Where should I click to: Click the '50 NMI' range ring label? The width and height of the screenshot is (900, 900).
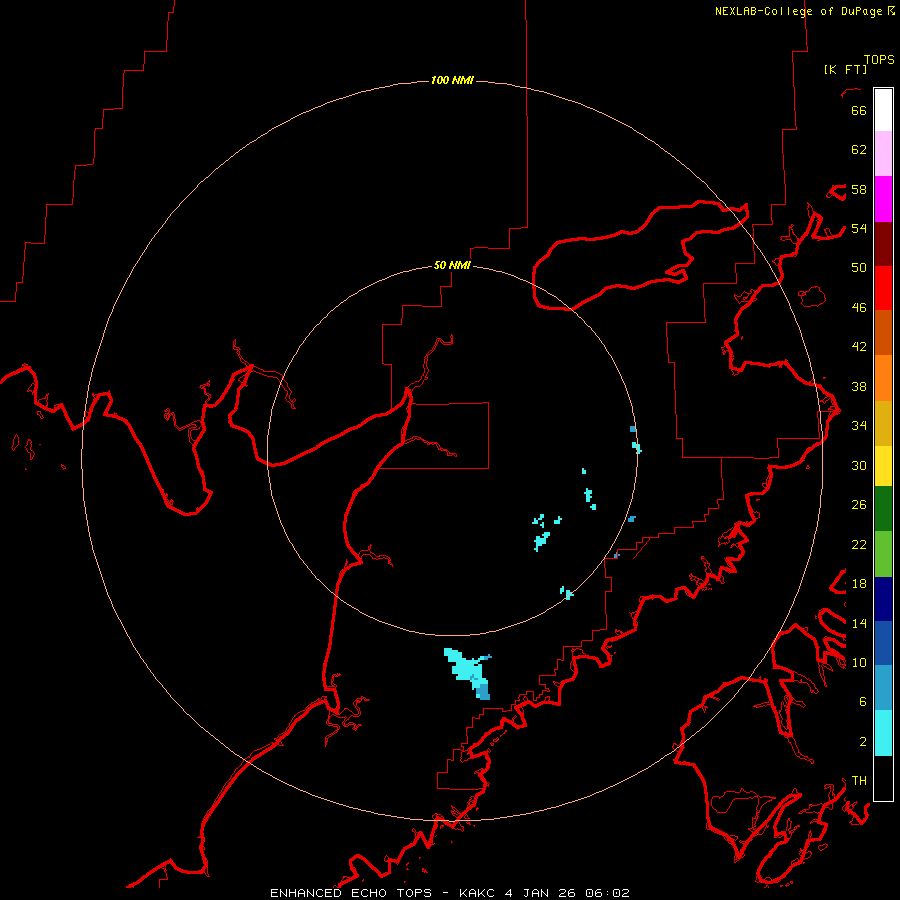coord(452,265)
